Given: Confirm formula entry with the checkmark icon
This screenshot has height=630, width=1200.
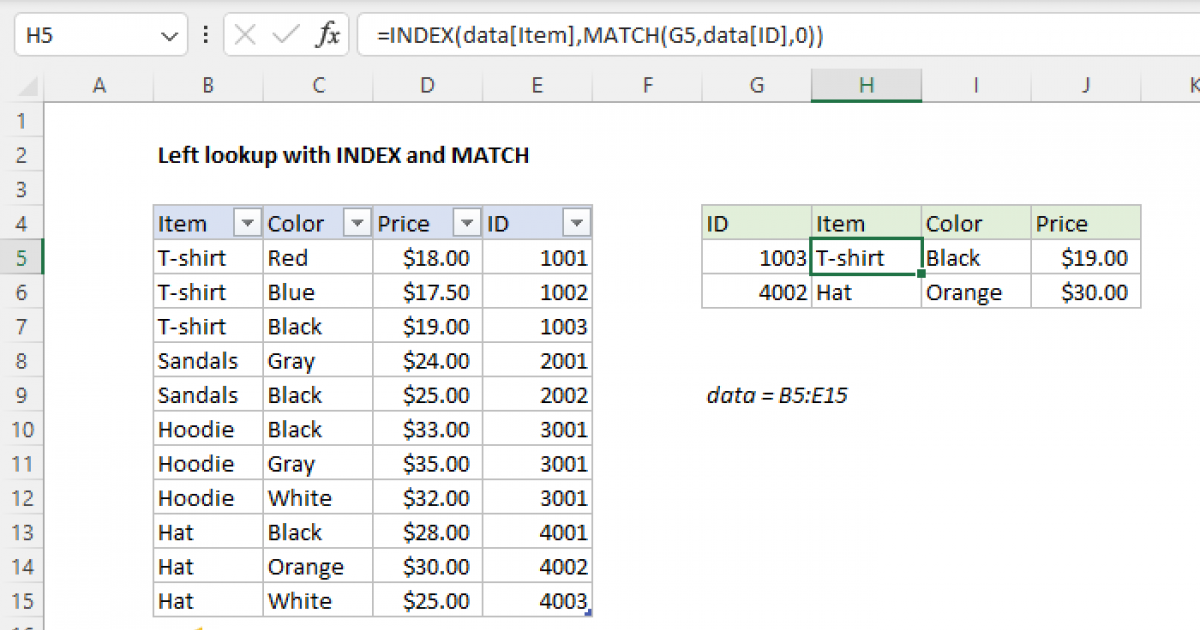Looking at the screenshot, I should (x=281, y=33).
